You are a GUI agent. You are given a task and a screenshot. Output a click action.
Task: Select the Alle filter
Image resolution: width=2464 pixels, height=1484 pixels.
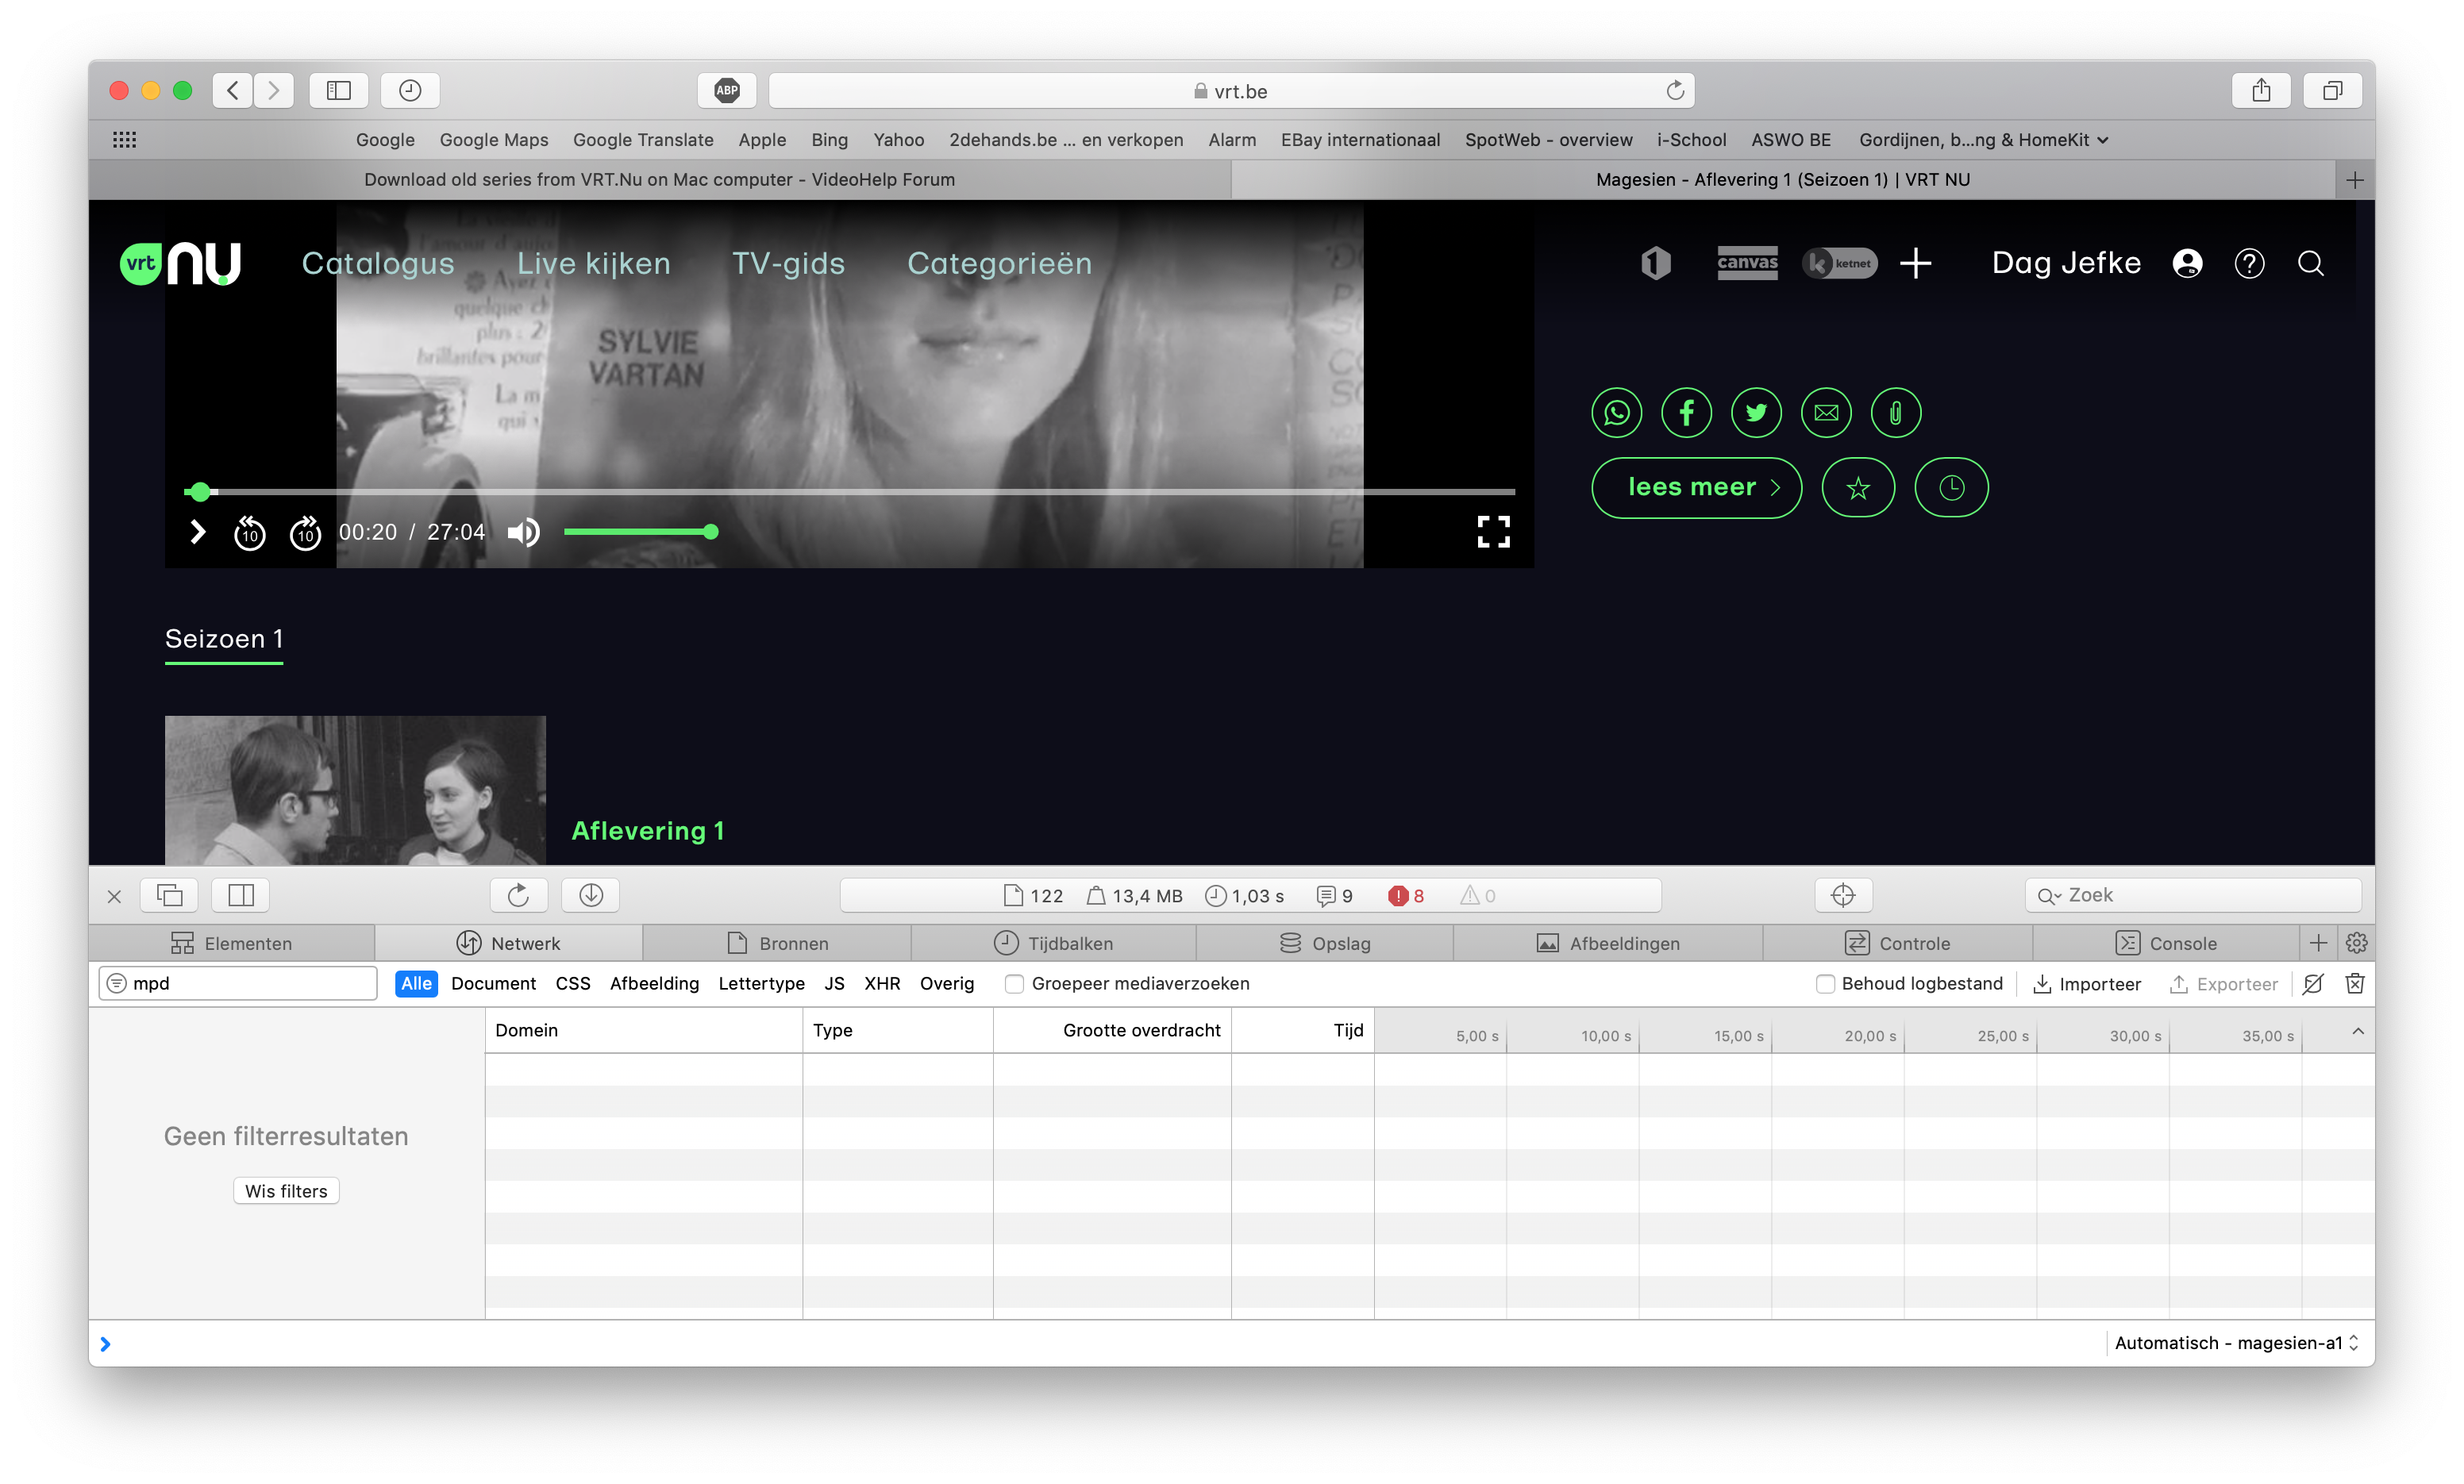(x=416, y=984)
